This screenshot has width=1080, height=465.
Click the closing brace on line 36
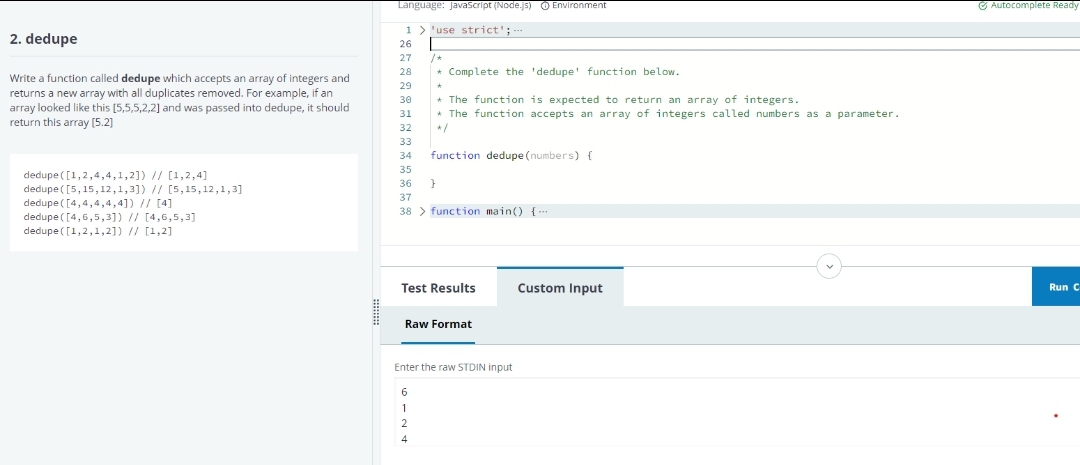click(x=433, y=184)
